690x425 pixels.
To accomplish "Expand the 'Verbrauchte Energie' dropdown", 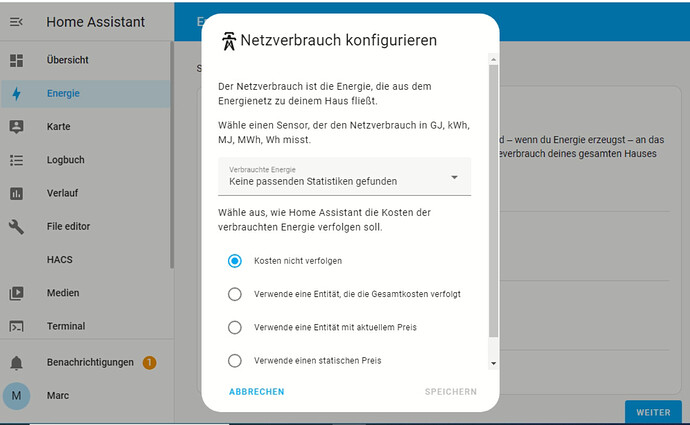I will click(344, 177).
